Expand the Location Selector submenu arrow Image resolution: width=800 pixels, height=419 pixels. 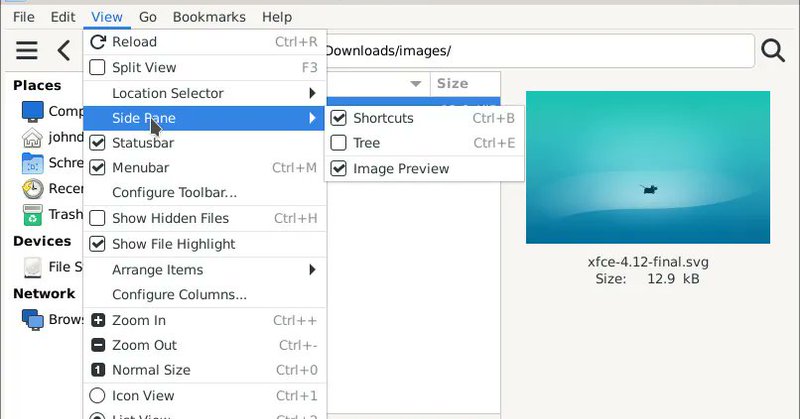pos(312,93)
